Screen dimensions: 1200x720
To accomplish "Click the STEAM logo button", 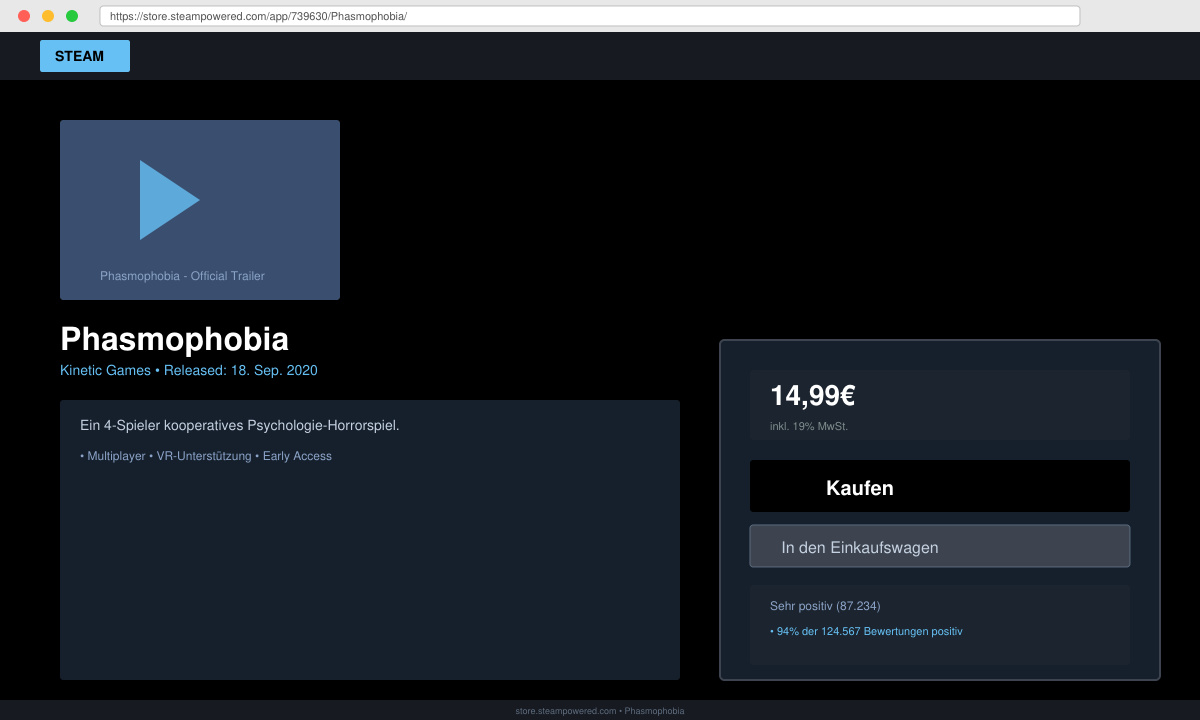I will 85,56.
